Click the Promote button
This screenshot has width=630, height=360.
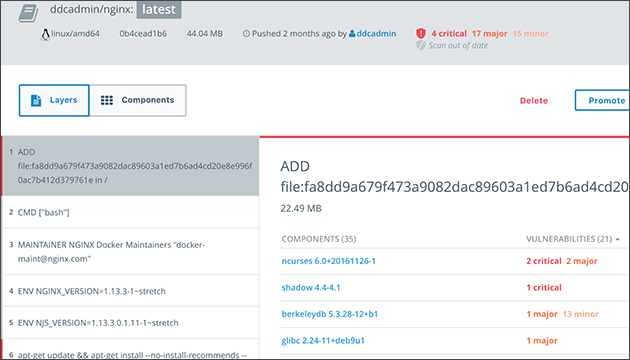click(602, 100)
